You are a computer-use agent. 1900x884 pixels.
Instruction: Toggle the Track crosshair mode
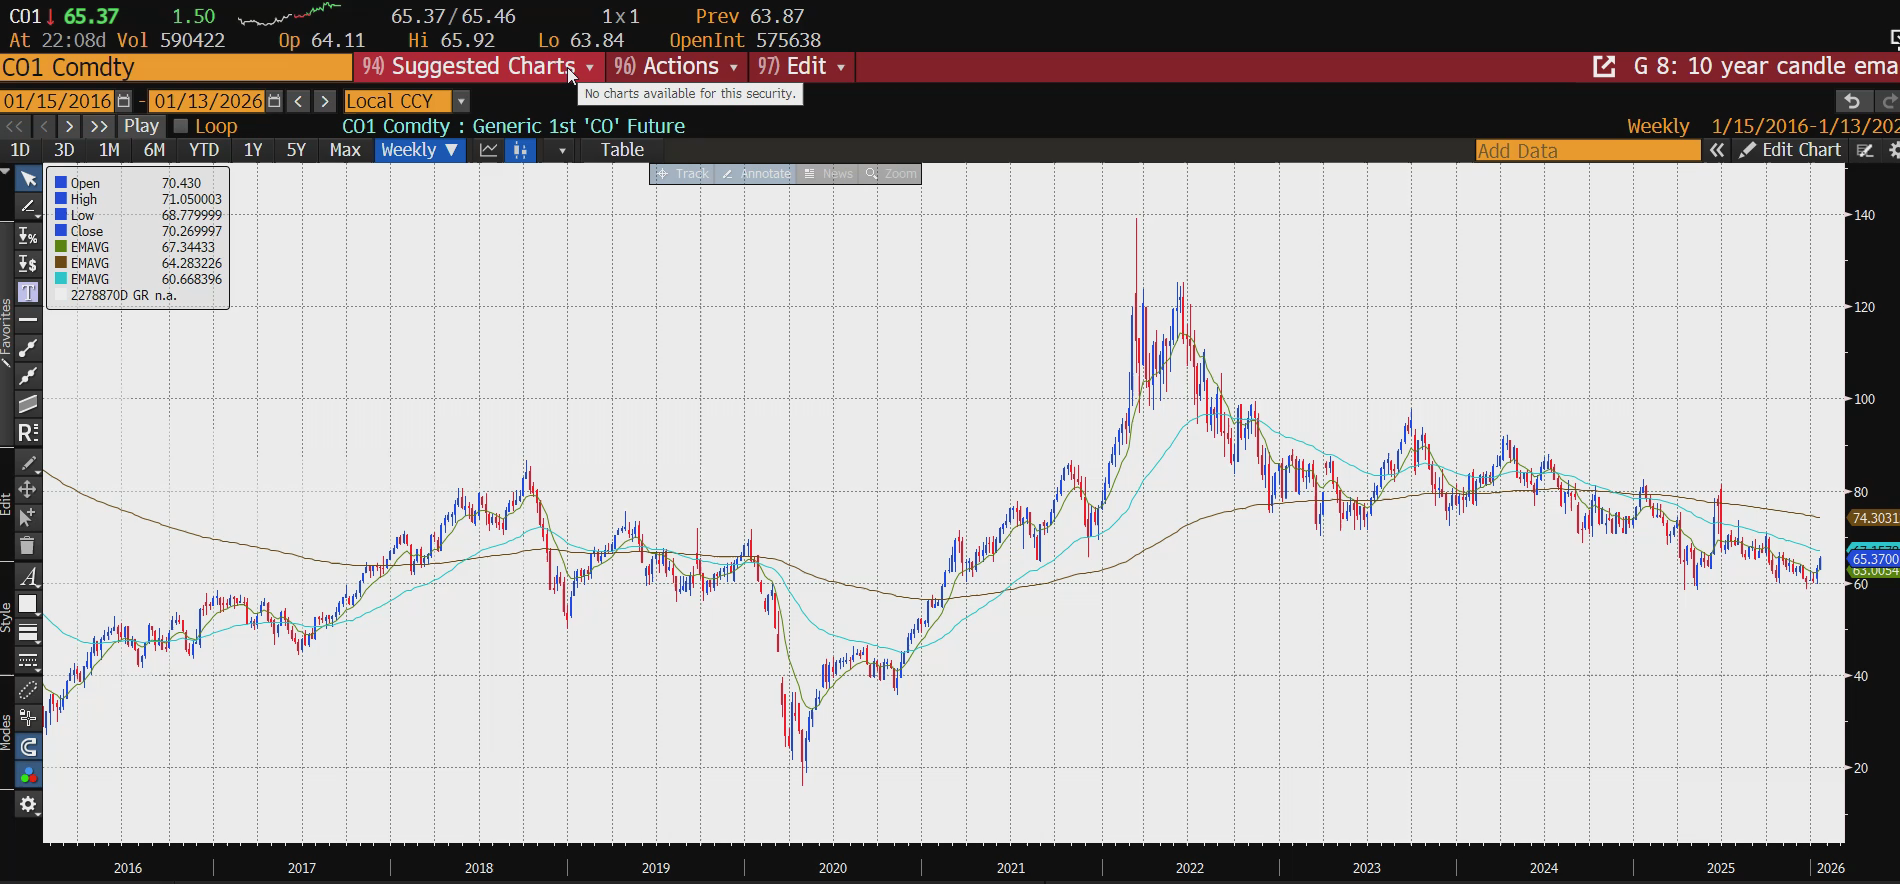point(681,174)
